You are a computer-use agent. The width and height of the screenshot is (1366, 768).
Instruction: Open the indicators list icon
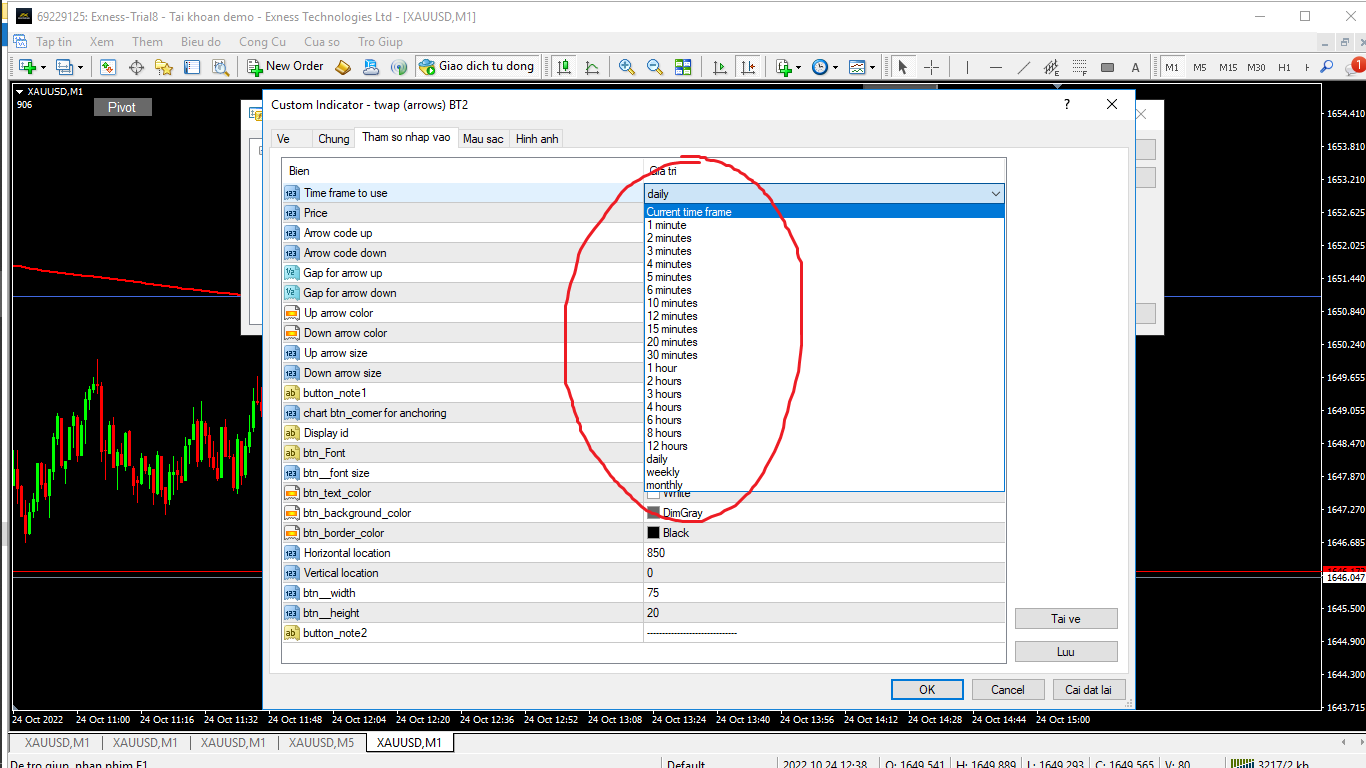783,67
